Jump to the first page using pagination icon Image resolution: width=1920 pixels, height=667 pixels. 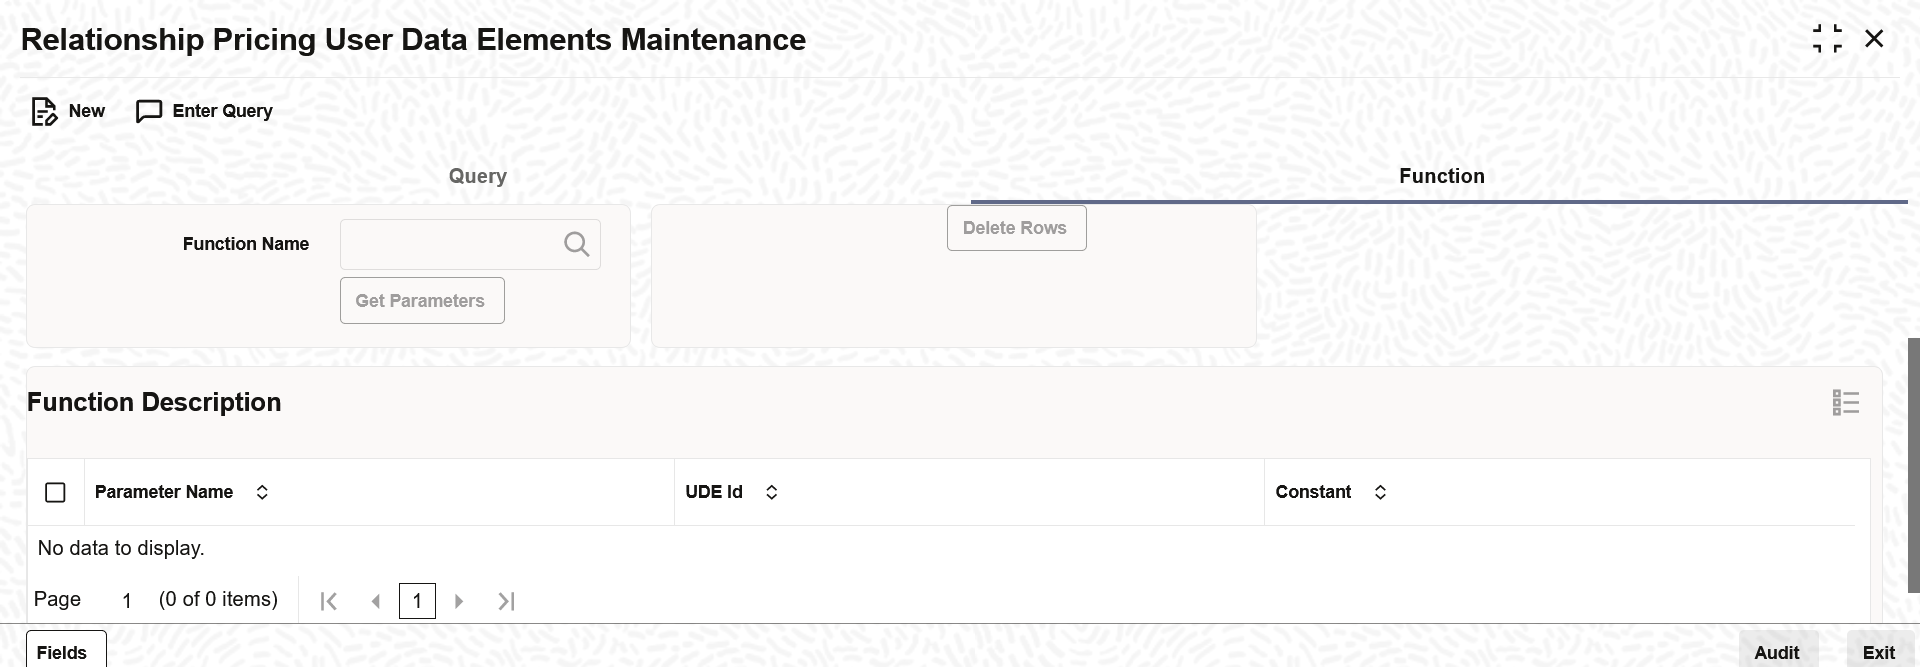pos(328,600)
